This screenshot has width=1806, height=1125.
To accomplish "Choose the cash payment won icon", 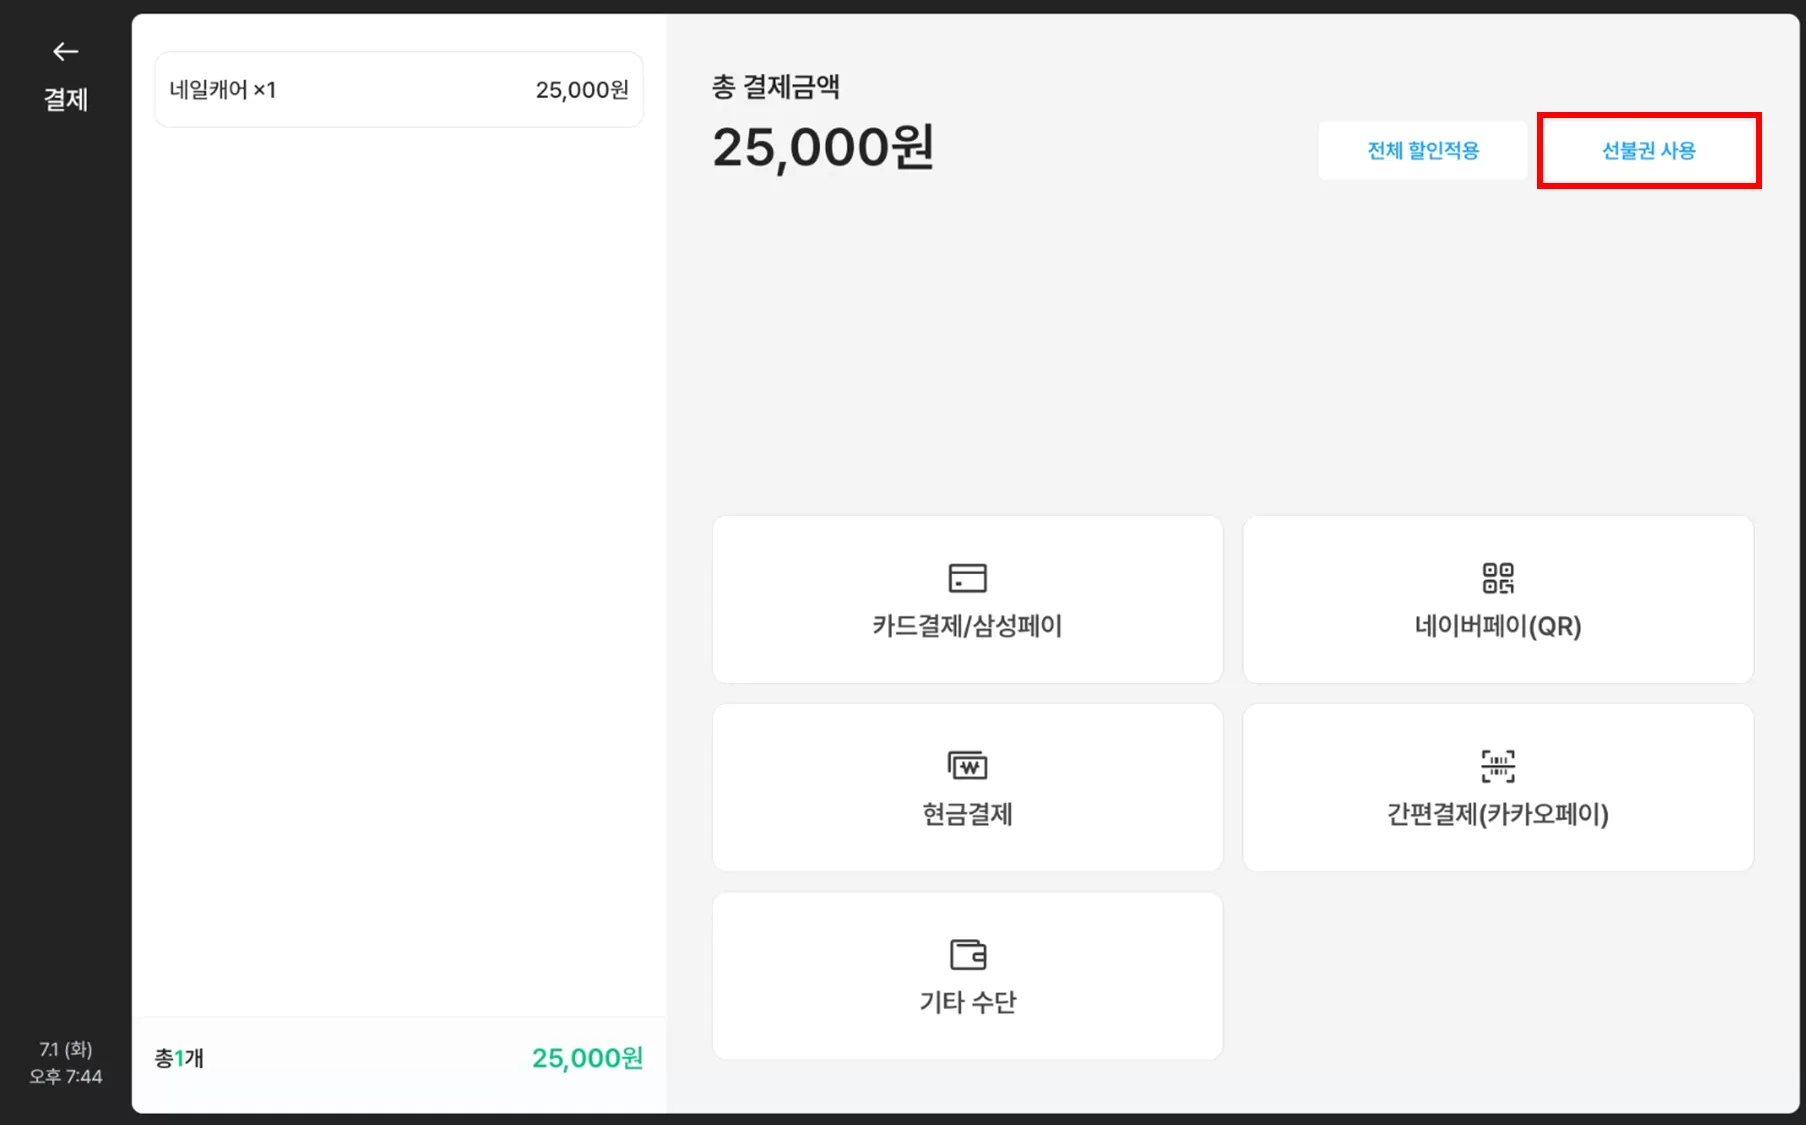I will point(967,766).
